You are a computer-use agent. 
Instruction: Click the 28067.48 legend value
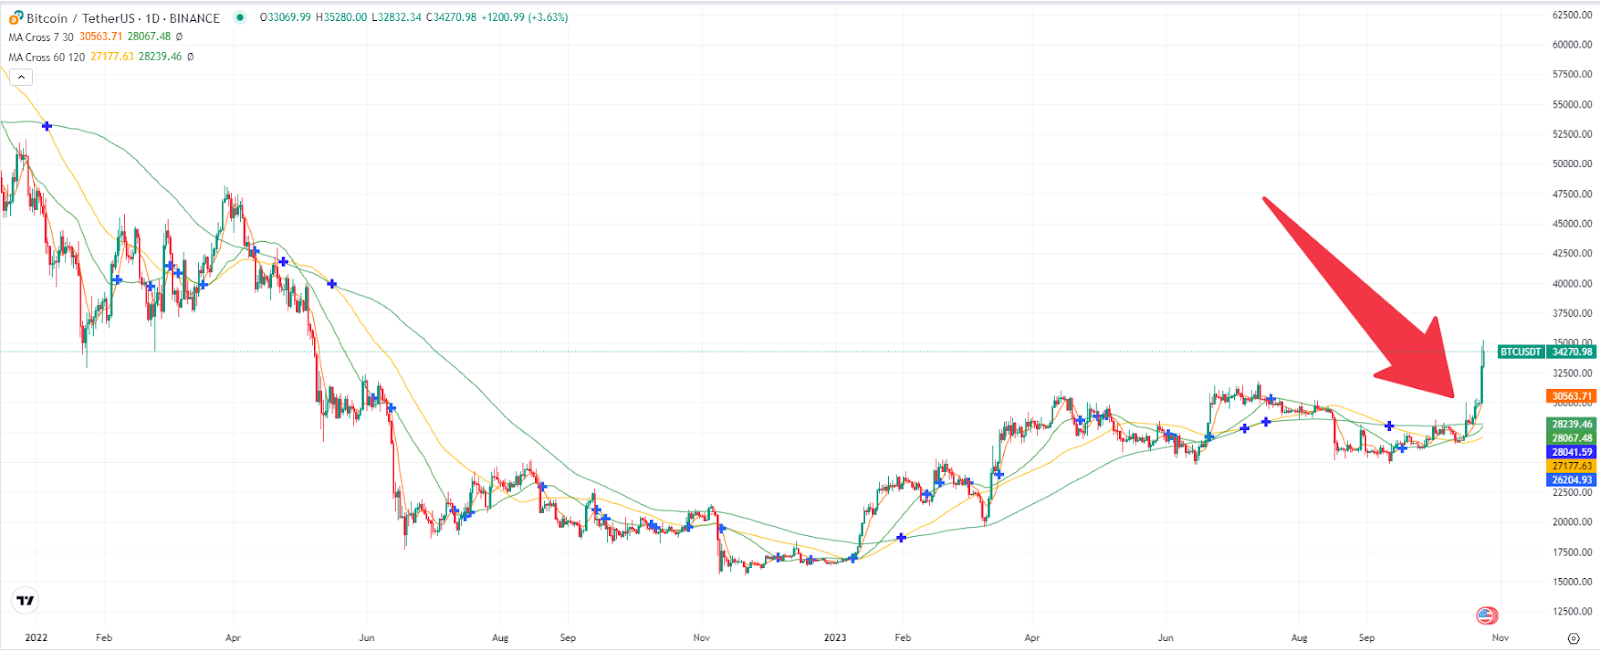click(x=149, y=37)
